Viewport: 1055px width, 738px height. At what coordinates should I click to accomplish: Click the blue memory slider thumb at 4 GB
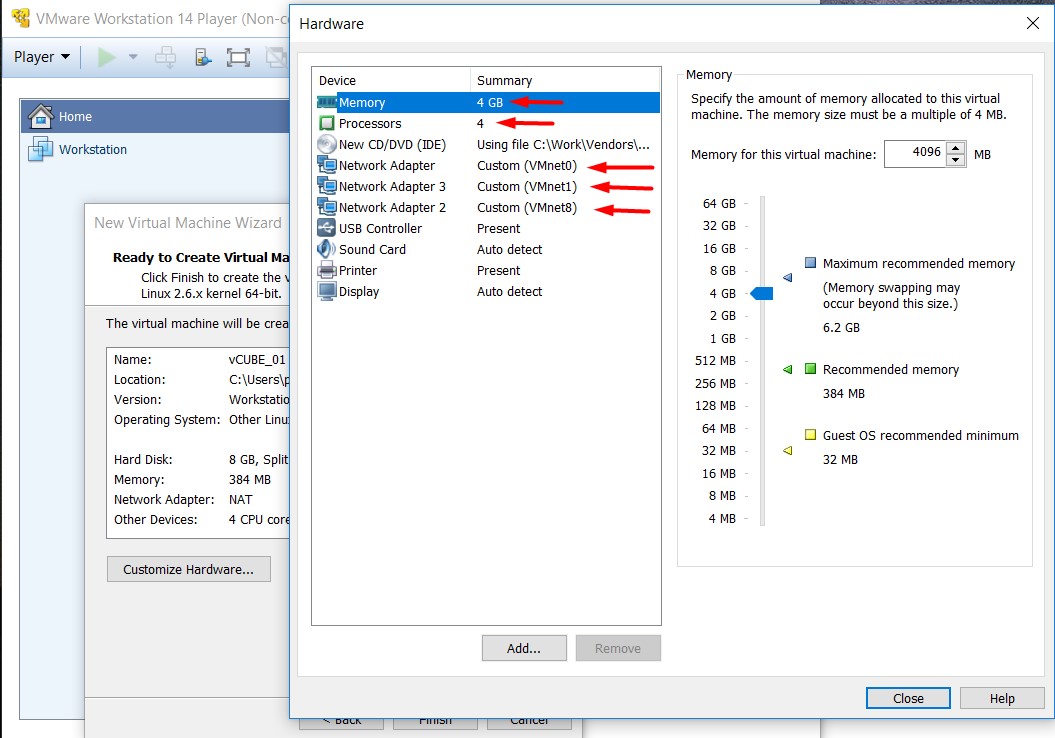pyautogui.click(x=762, y=293)
